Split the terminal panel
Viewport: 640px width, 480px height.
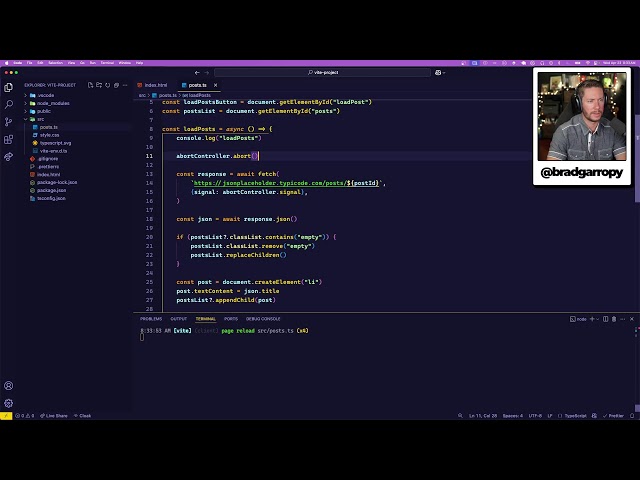coord(605,319)
